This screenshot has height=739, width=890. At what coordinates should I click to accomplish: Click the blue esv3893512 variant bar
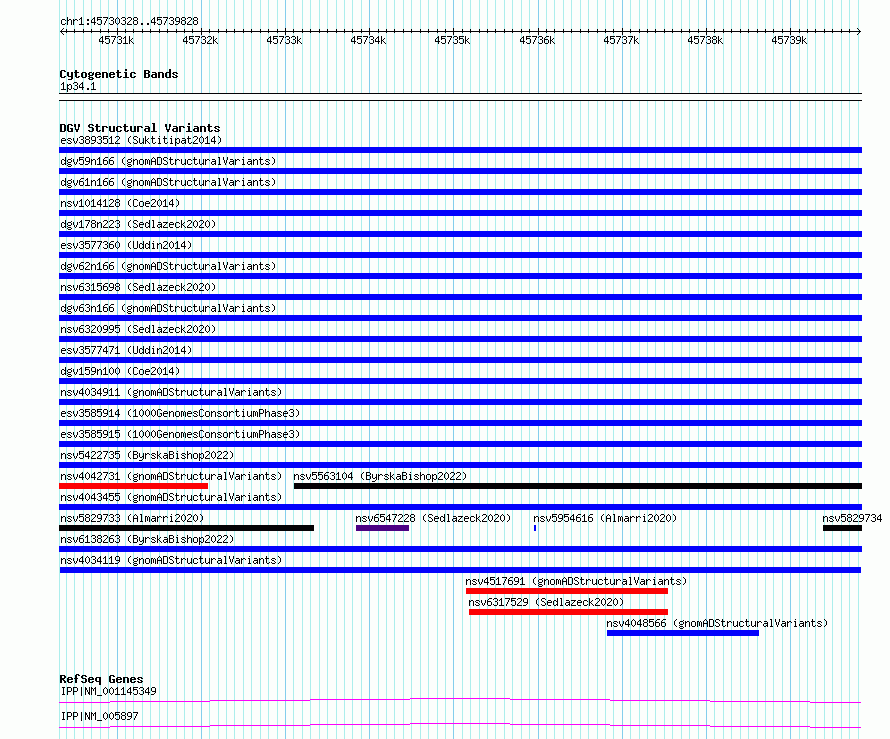(460, 150)
